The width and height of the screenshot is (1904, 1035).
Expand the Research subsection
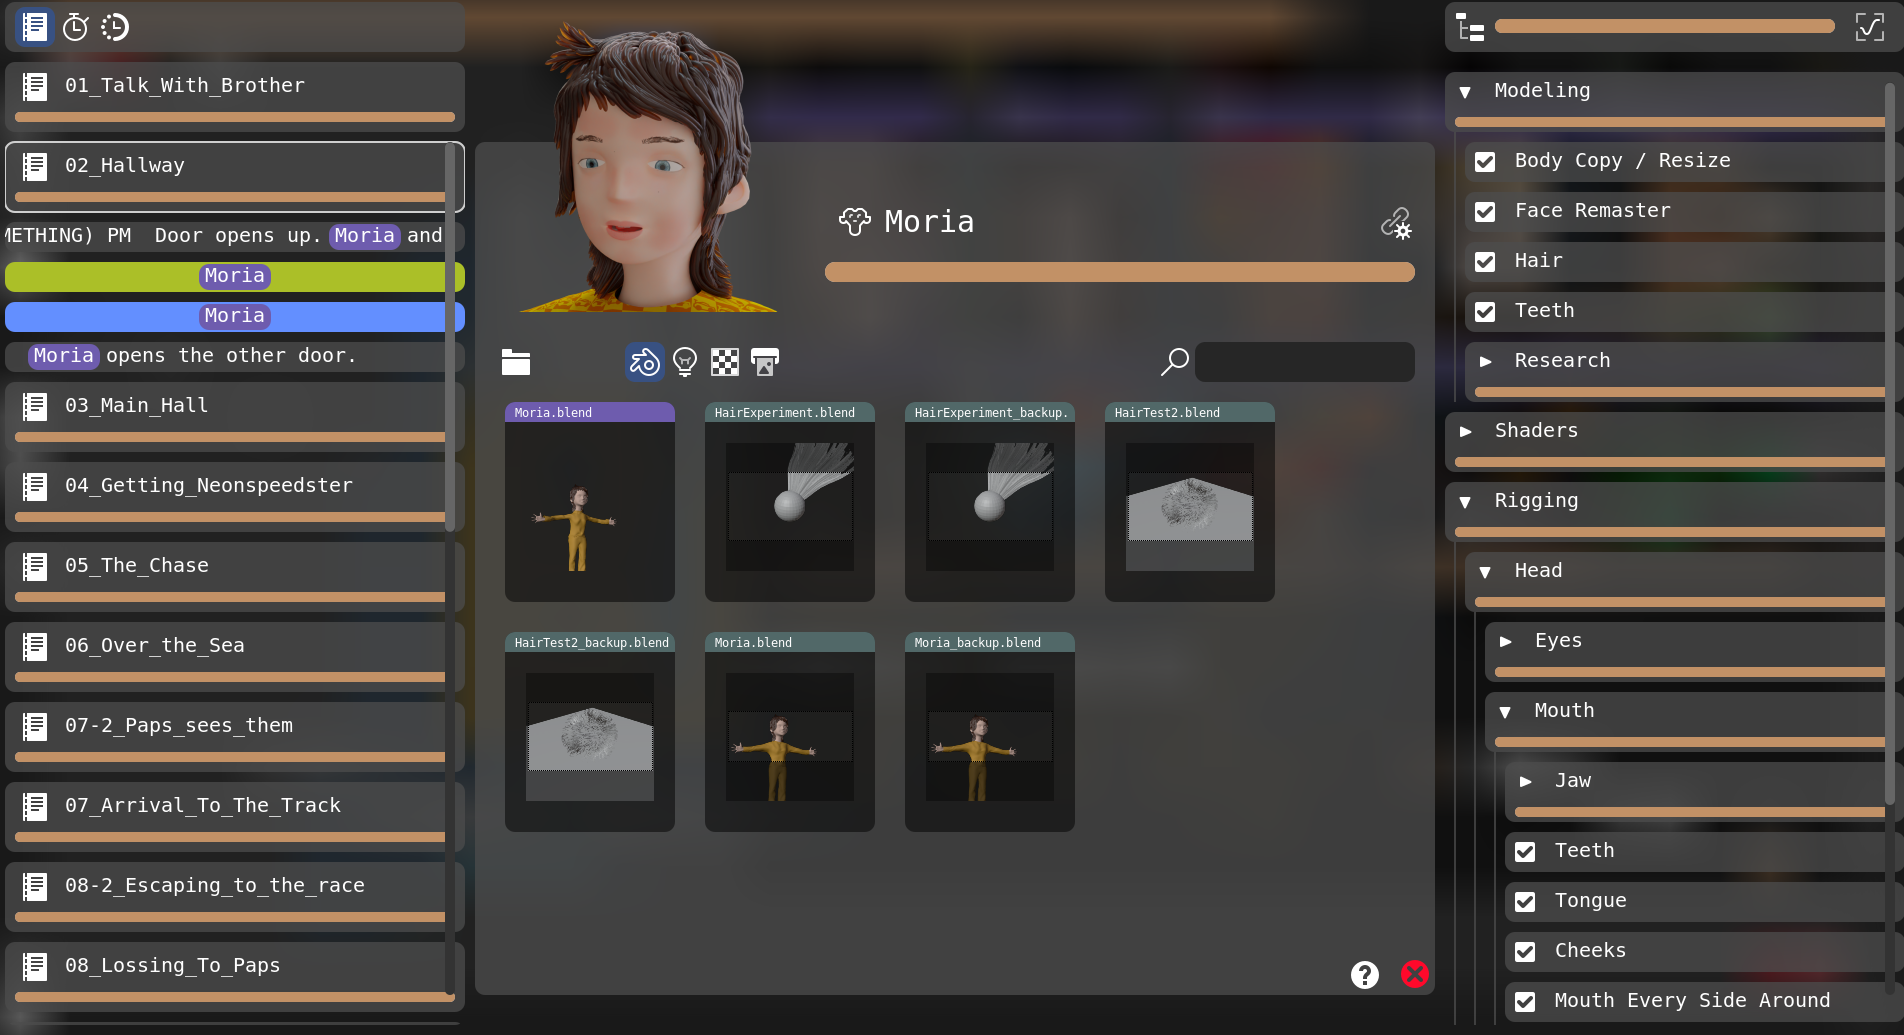pos(1486,361)
